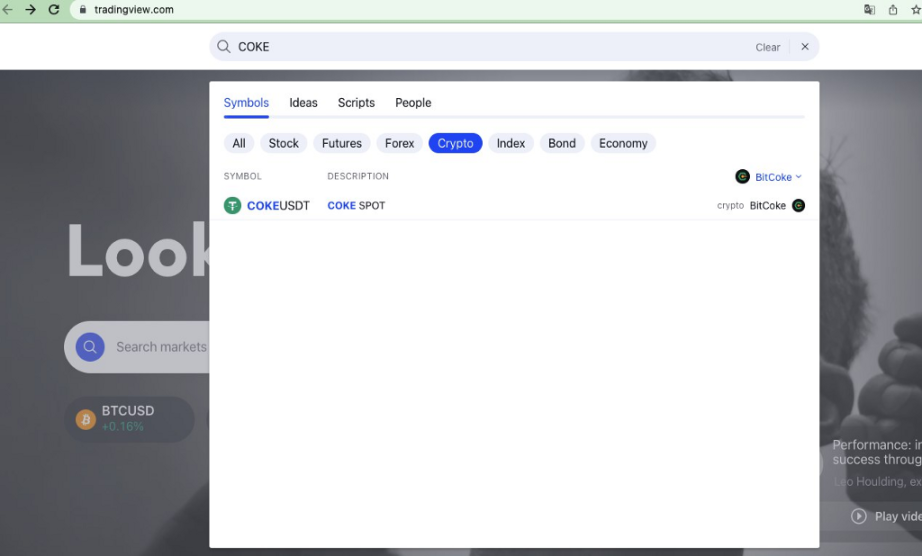This screenshot has width=922, height=556.
Task: Click the BitCoke logo in exchange filter
Action: pos(742,176)
